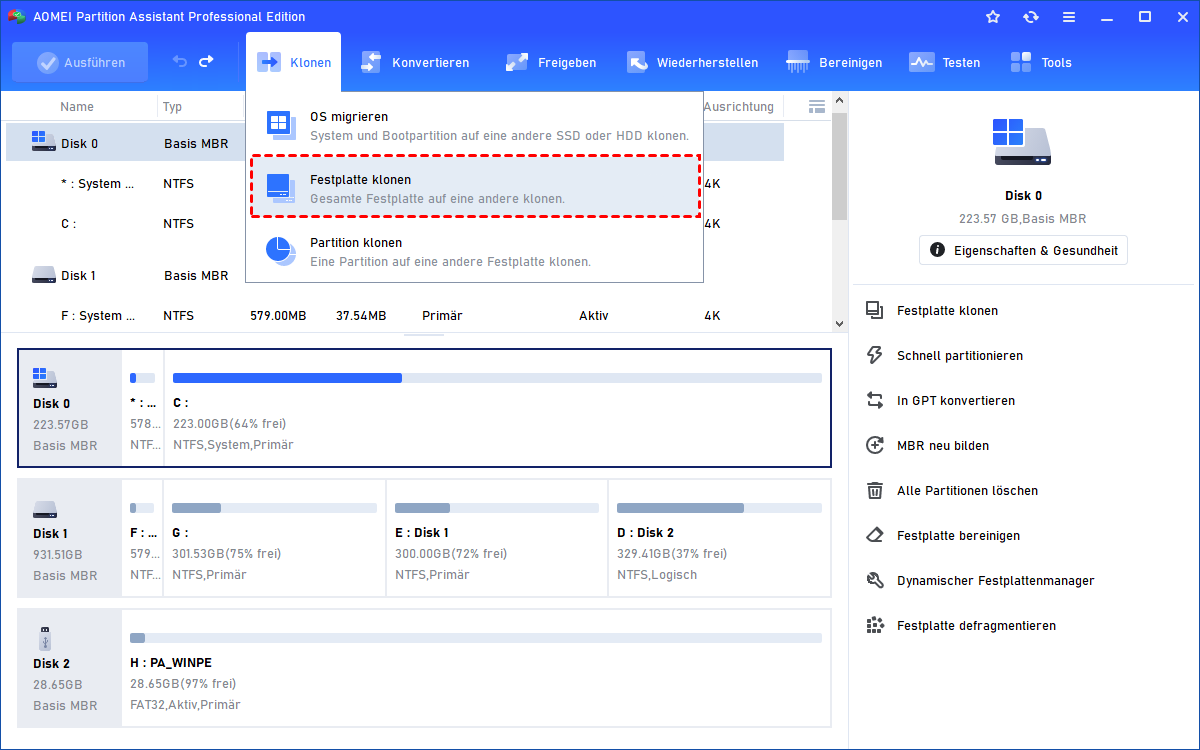Select the C : partition block in the disk map
The height and width of the screenshot is (750, 1200).
tap(497, 408)
